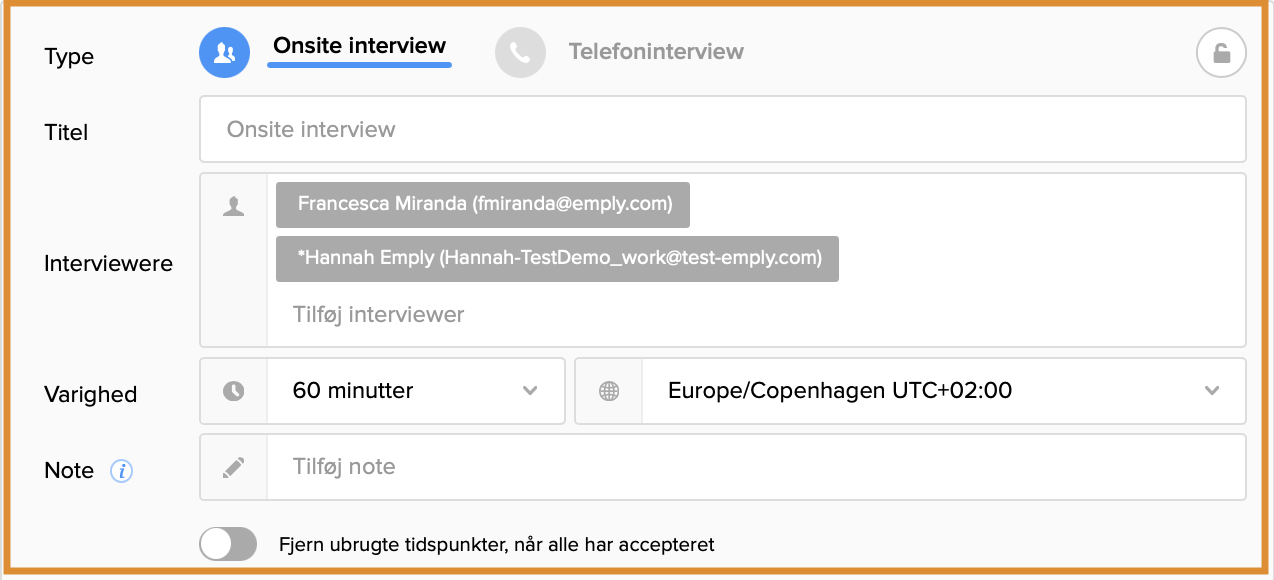Click the padlock icon in top-right corner
Image resolution: width=1274 pixels, height=580 pixels.
pos(1221,54)
